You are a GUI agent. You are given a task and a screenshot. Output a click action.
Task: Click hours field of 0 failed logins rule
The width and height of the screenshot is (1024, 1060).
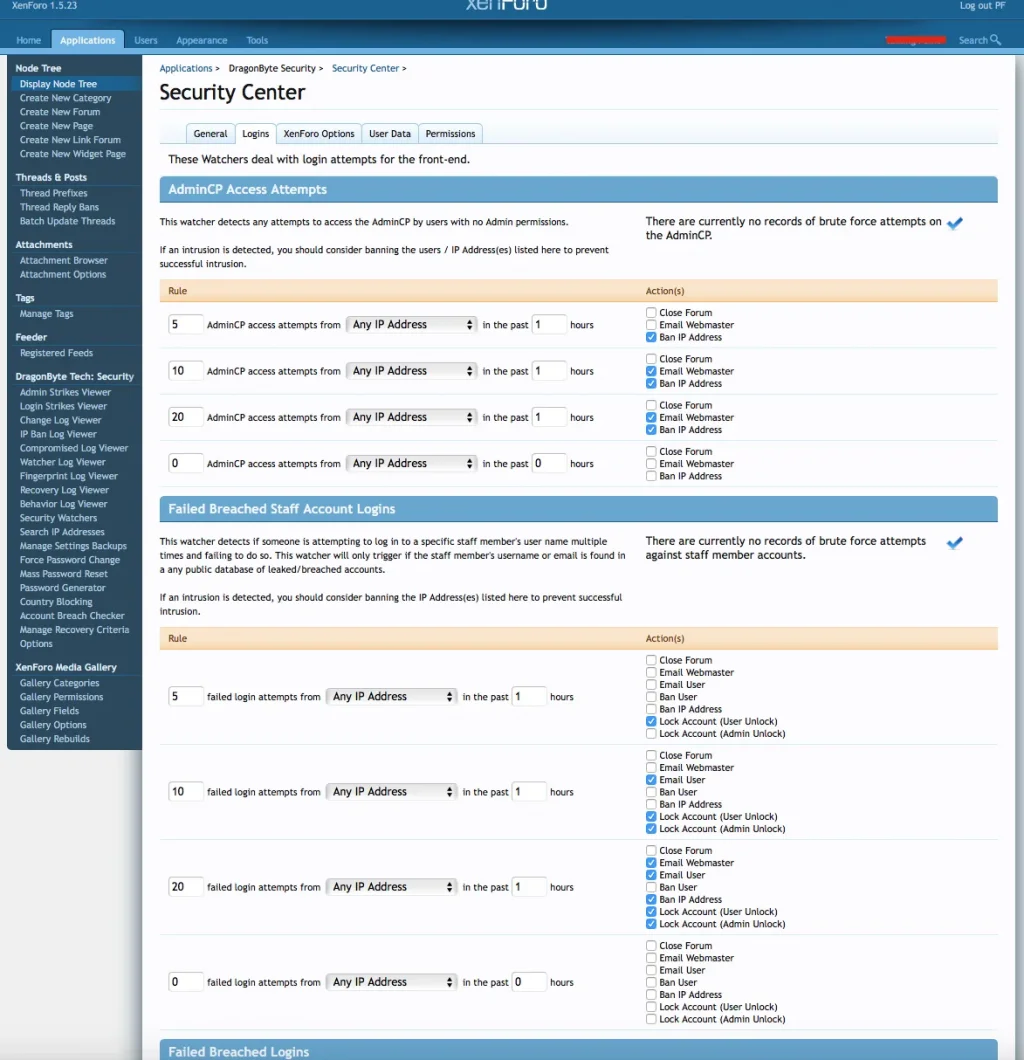[529, 982]
